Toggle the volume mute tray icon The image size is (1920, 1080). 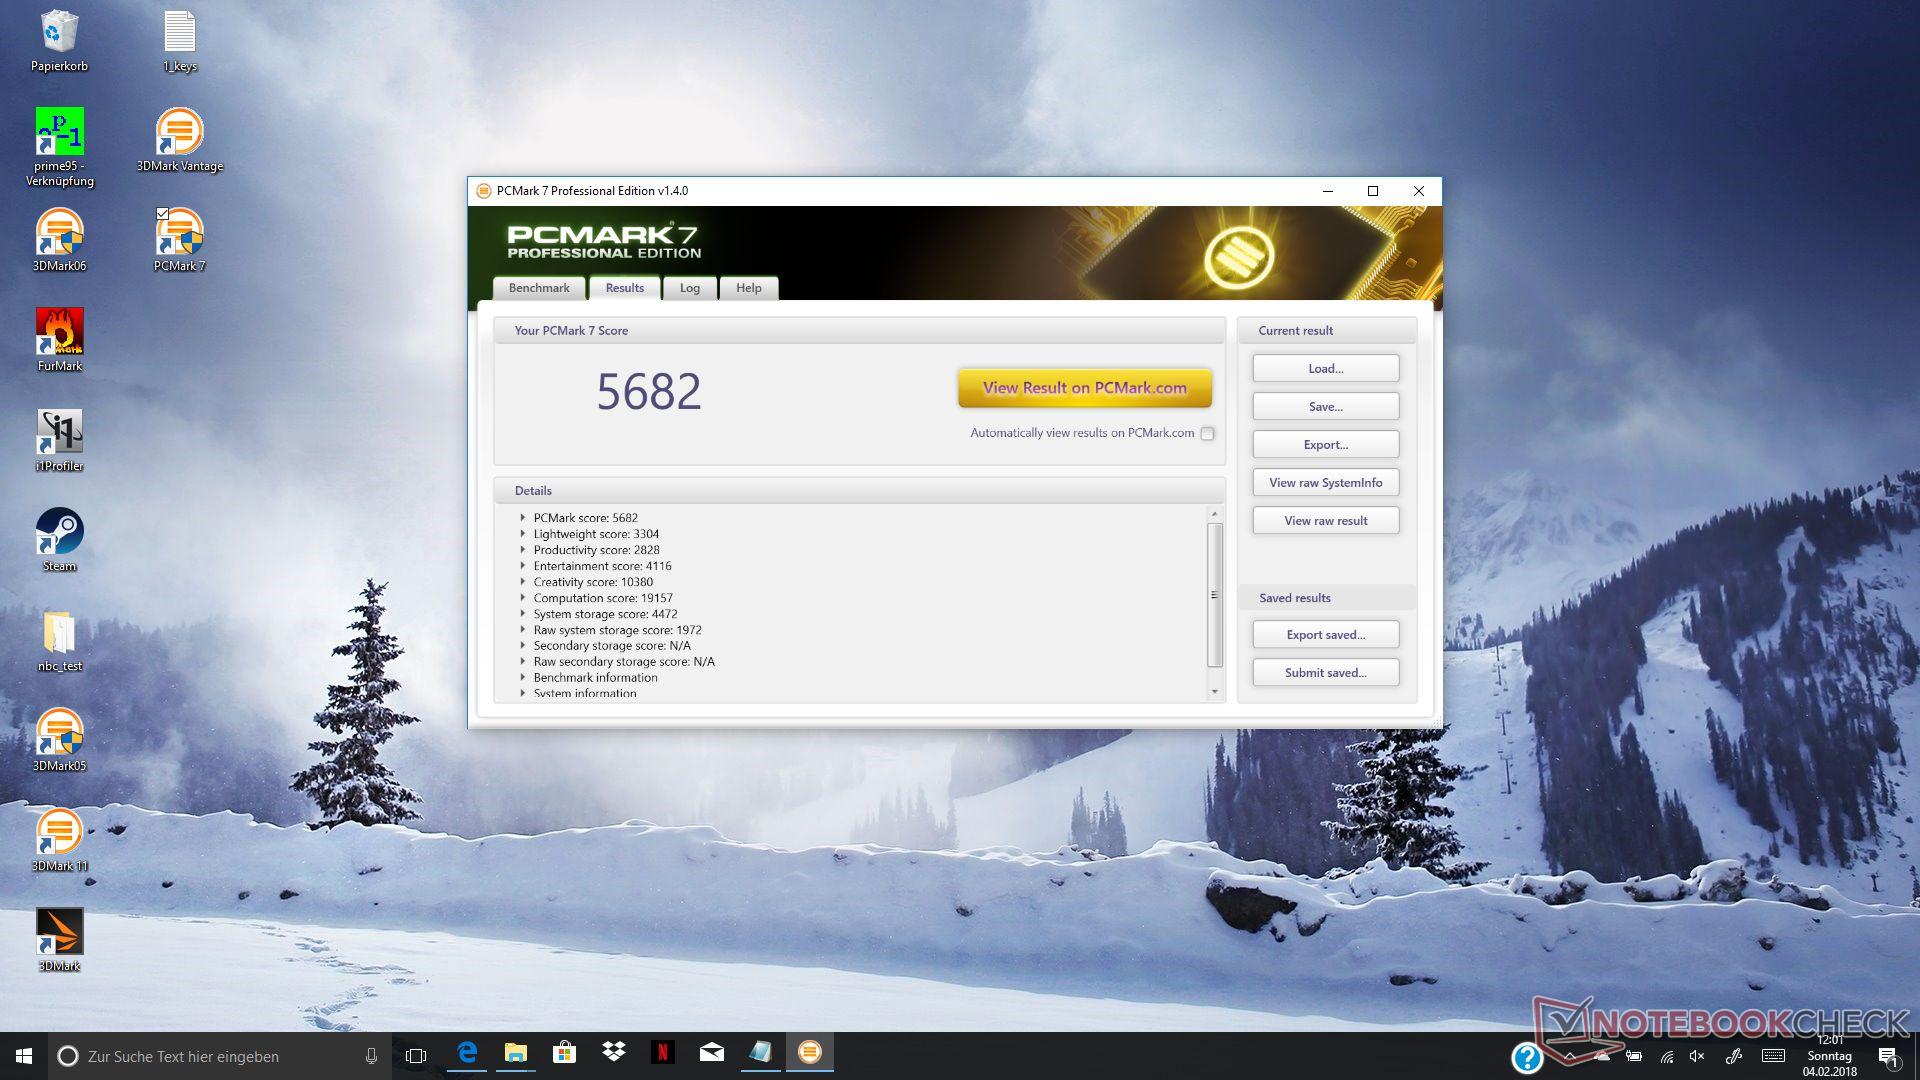tap(1697, 1056)
